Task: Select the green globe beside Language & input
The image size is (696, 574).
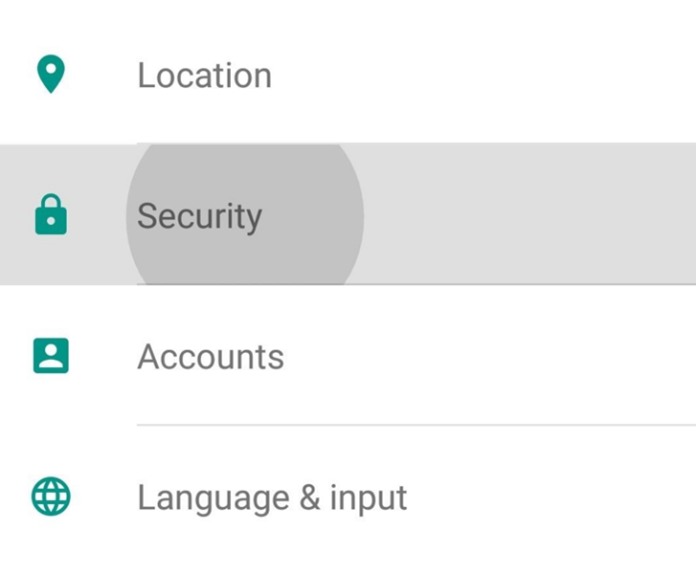Action: point(50,496)
